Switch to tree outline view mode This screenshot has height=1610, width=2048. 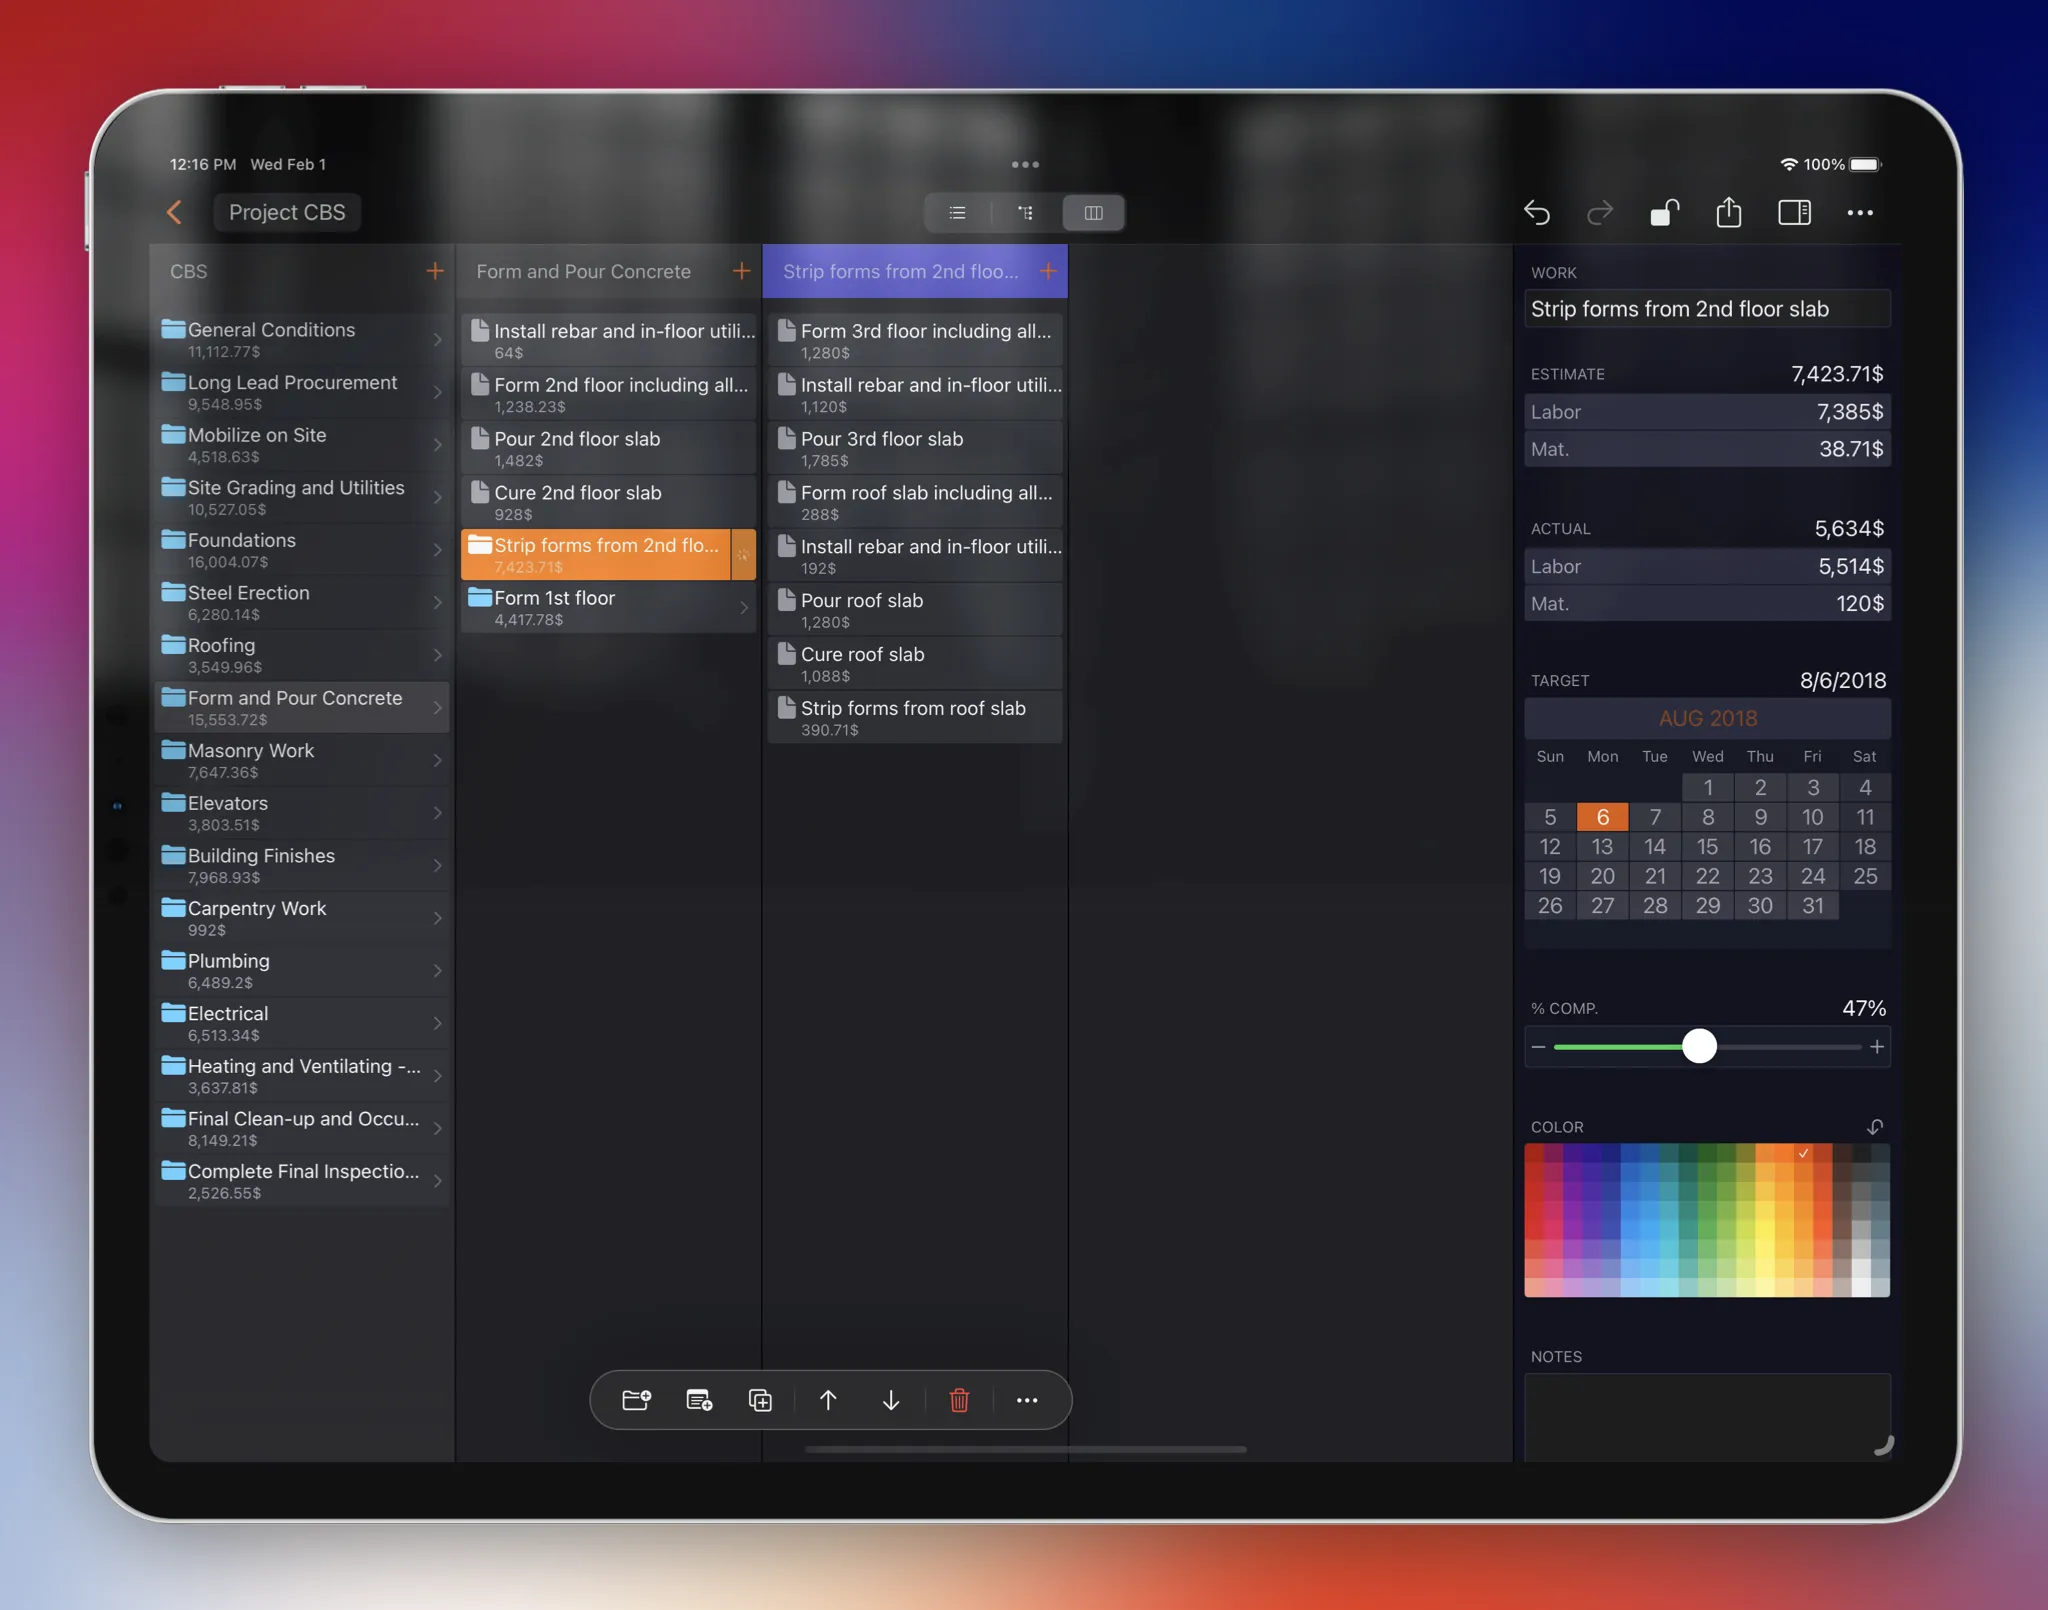(x=1025, y=213)
